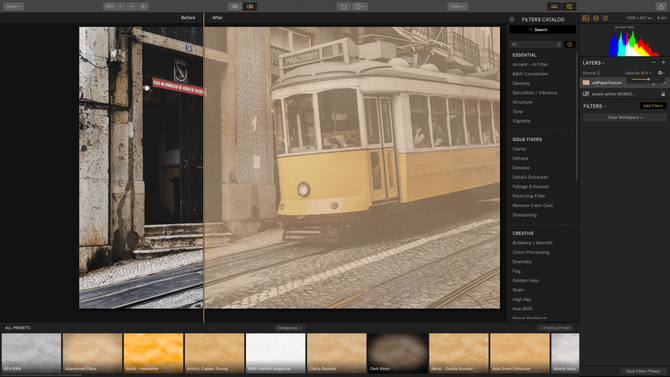Choose the Dehaze filter

(x=520, y=159)
